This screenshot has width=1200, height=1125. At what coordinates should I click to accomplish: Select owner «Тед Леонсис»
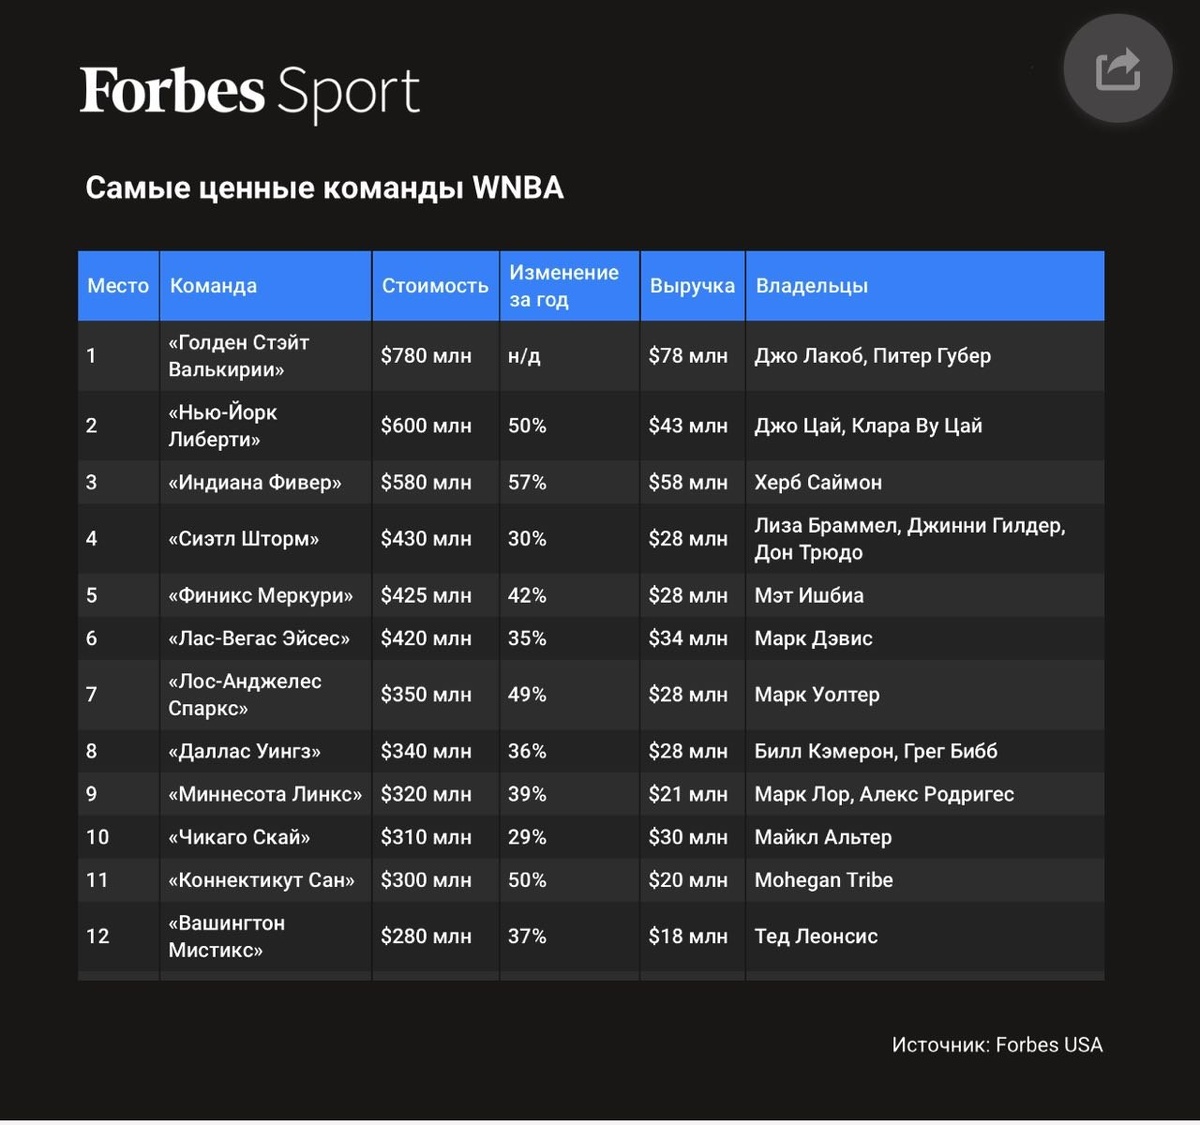pyautogui.click(x=816, y=937)
